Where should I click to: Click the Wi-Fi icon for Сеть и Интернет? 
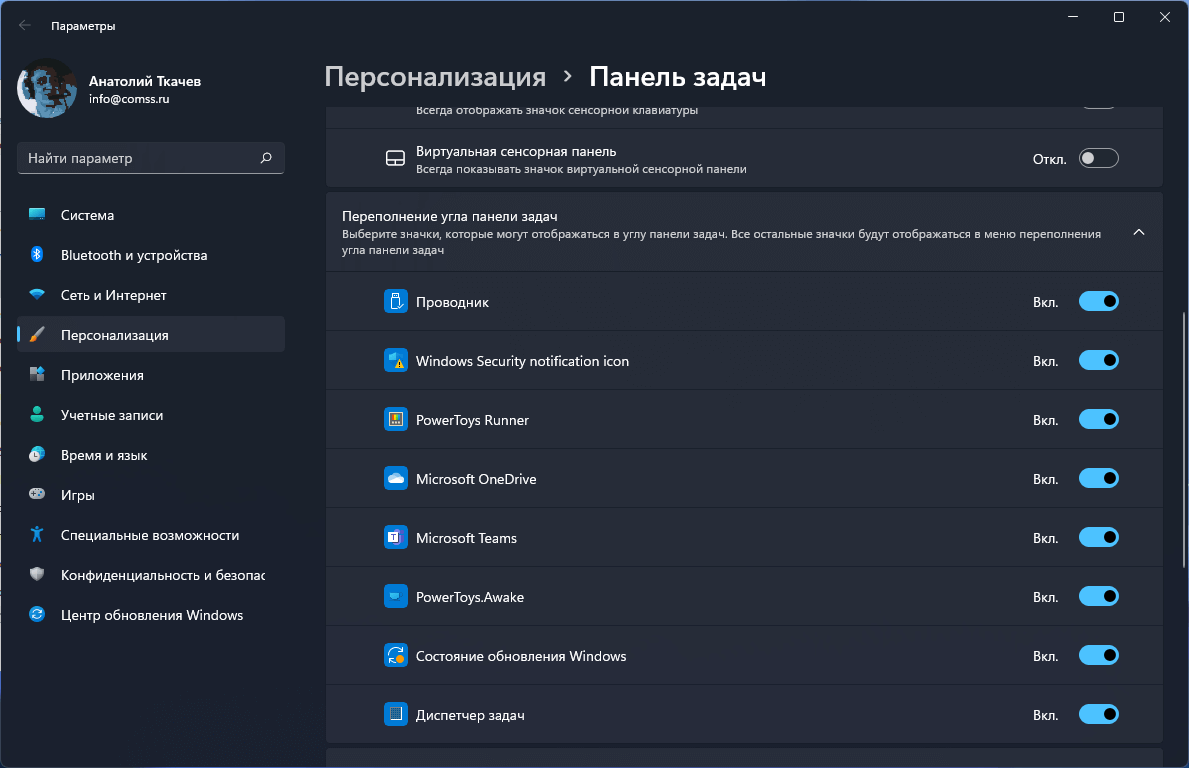[36, 294]
